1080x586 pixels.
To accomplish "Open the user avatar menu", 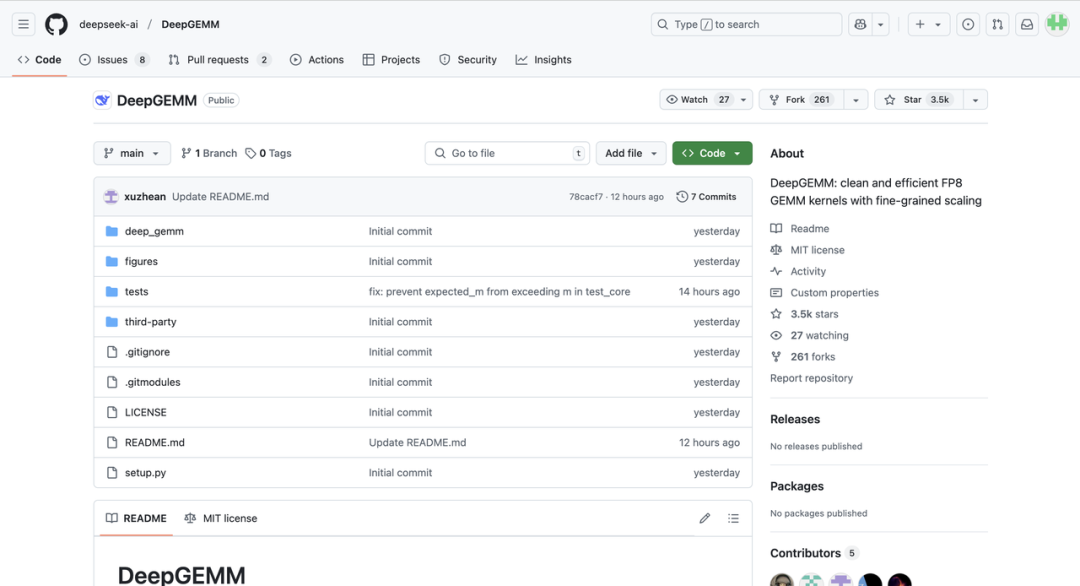I will click(1057, 24).
